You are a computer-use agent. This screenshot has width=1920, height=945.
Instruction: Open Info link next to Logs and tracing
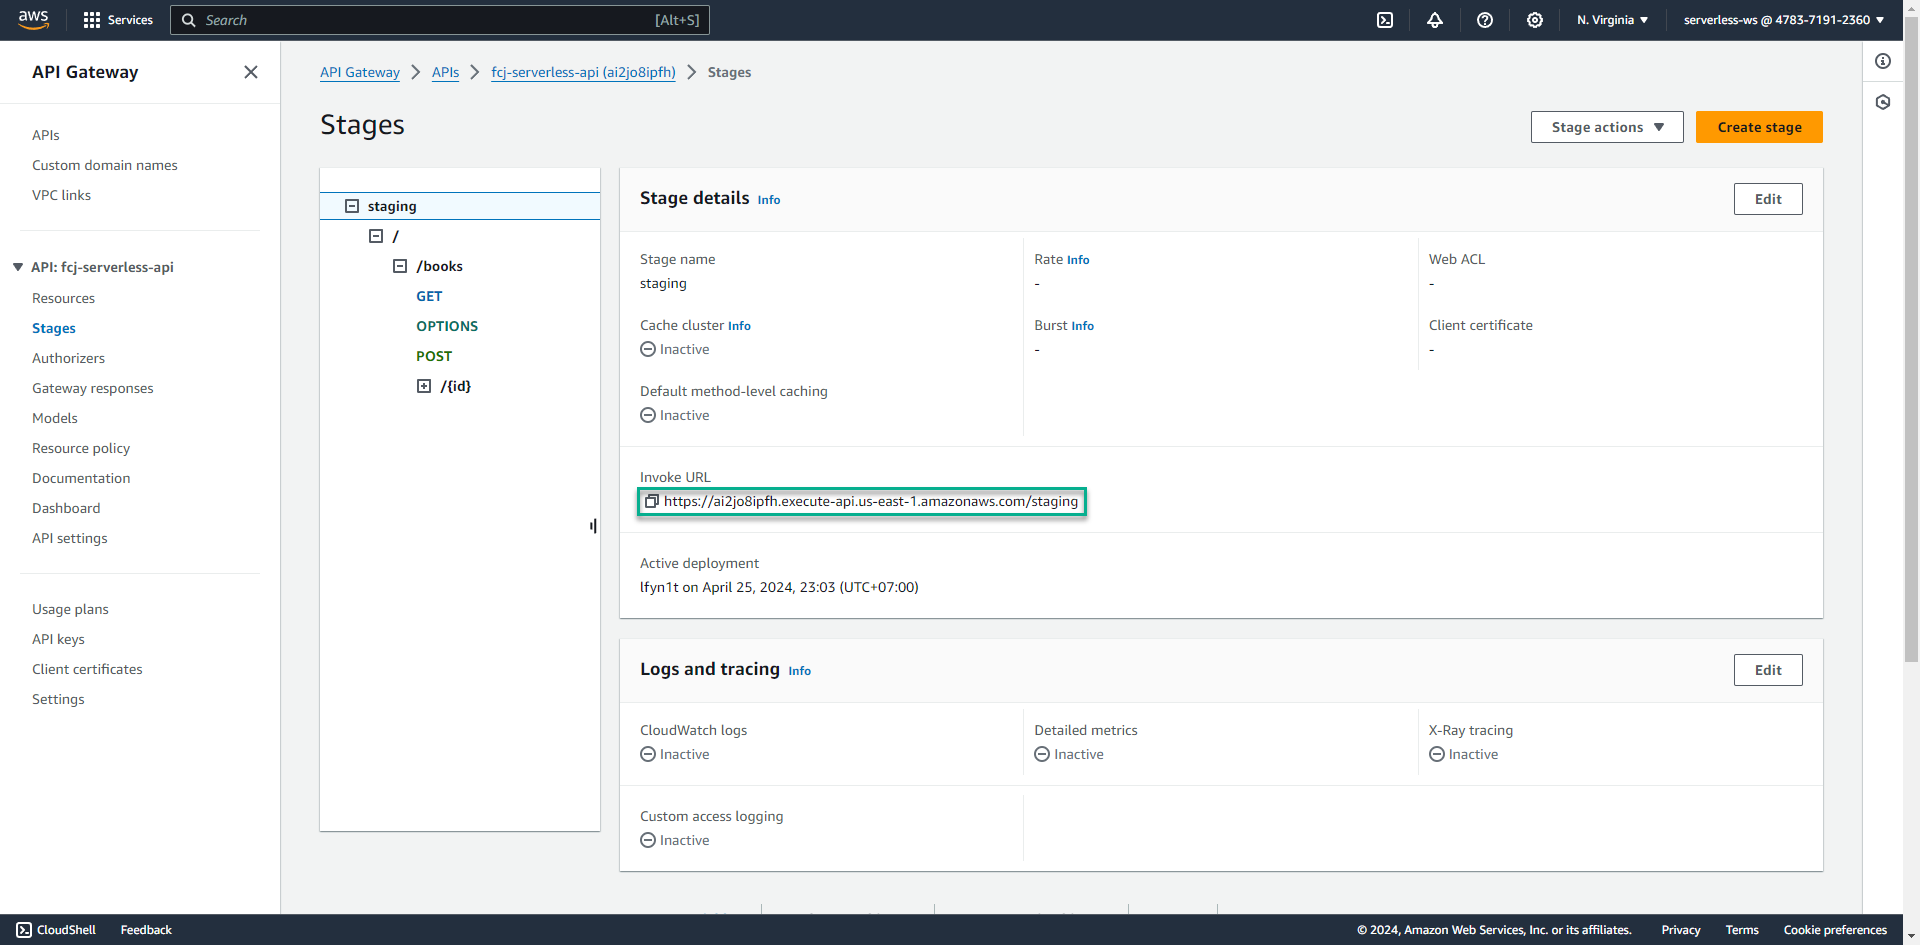(x=800, y=671)
